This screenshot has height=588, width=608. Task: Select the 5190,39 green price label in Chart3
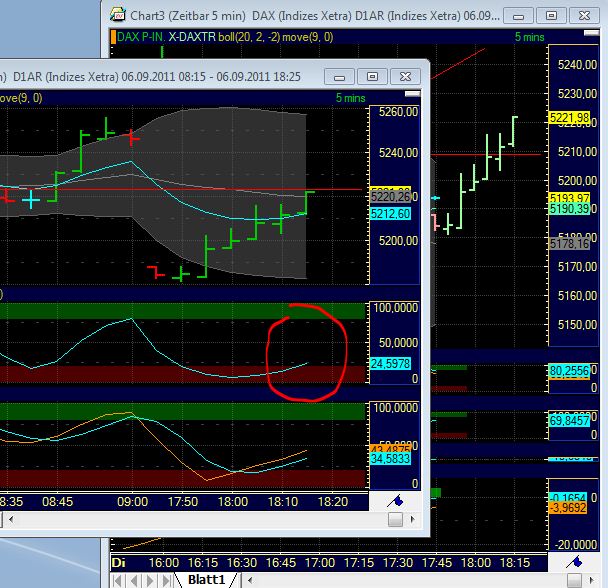[x=569, y=209]
